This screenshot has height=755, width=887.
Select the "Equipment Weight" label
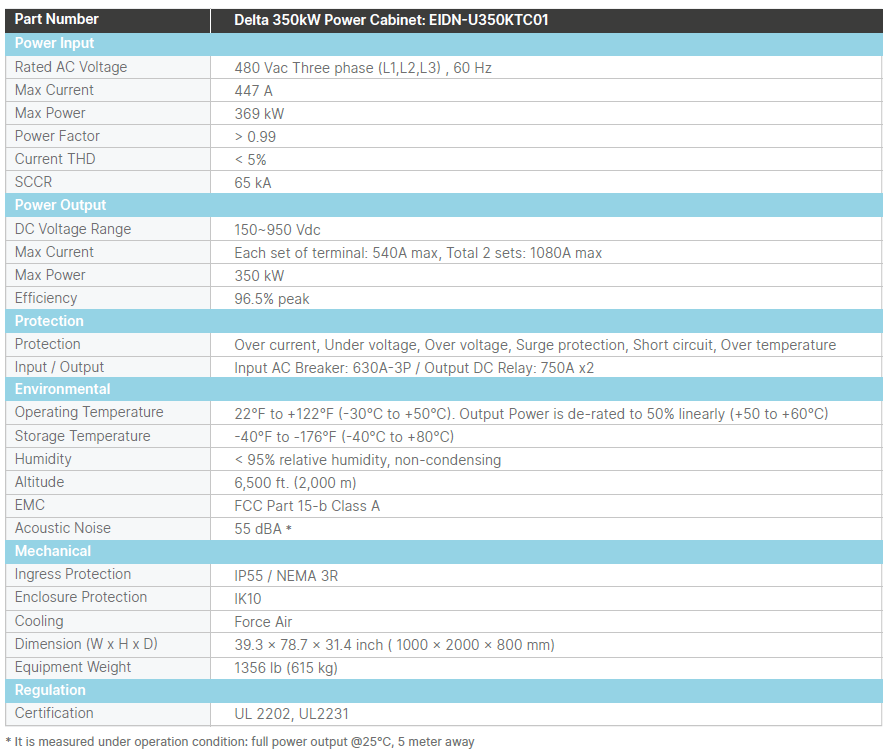(x=73, y=667)
